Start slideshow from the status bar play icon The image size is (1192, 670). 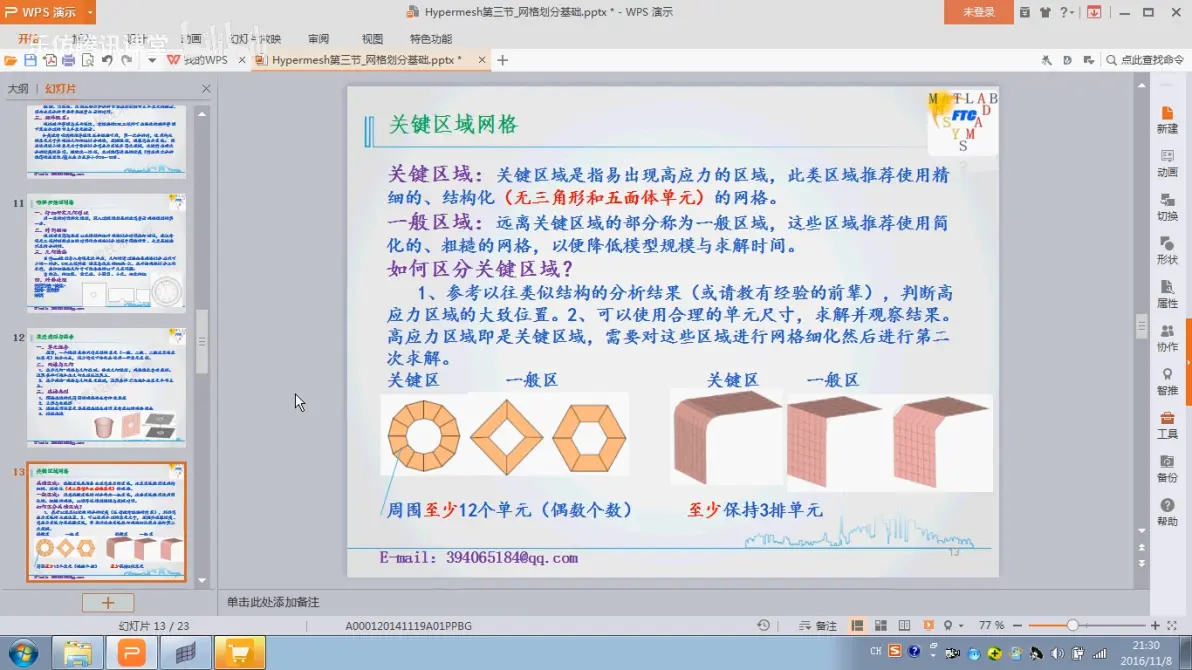(928, 626)
